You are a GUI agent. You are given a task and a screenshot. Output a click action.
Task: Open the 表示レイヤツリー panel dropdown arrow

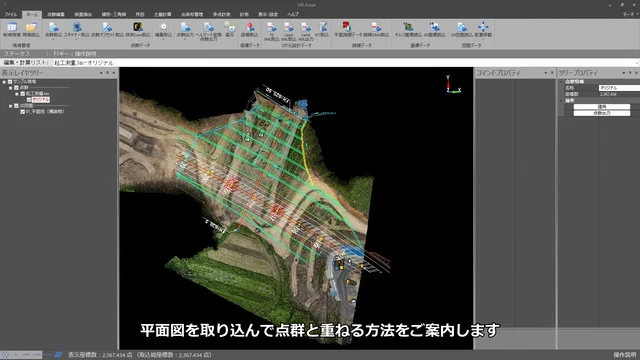click(101, 73)
